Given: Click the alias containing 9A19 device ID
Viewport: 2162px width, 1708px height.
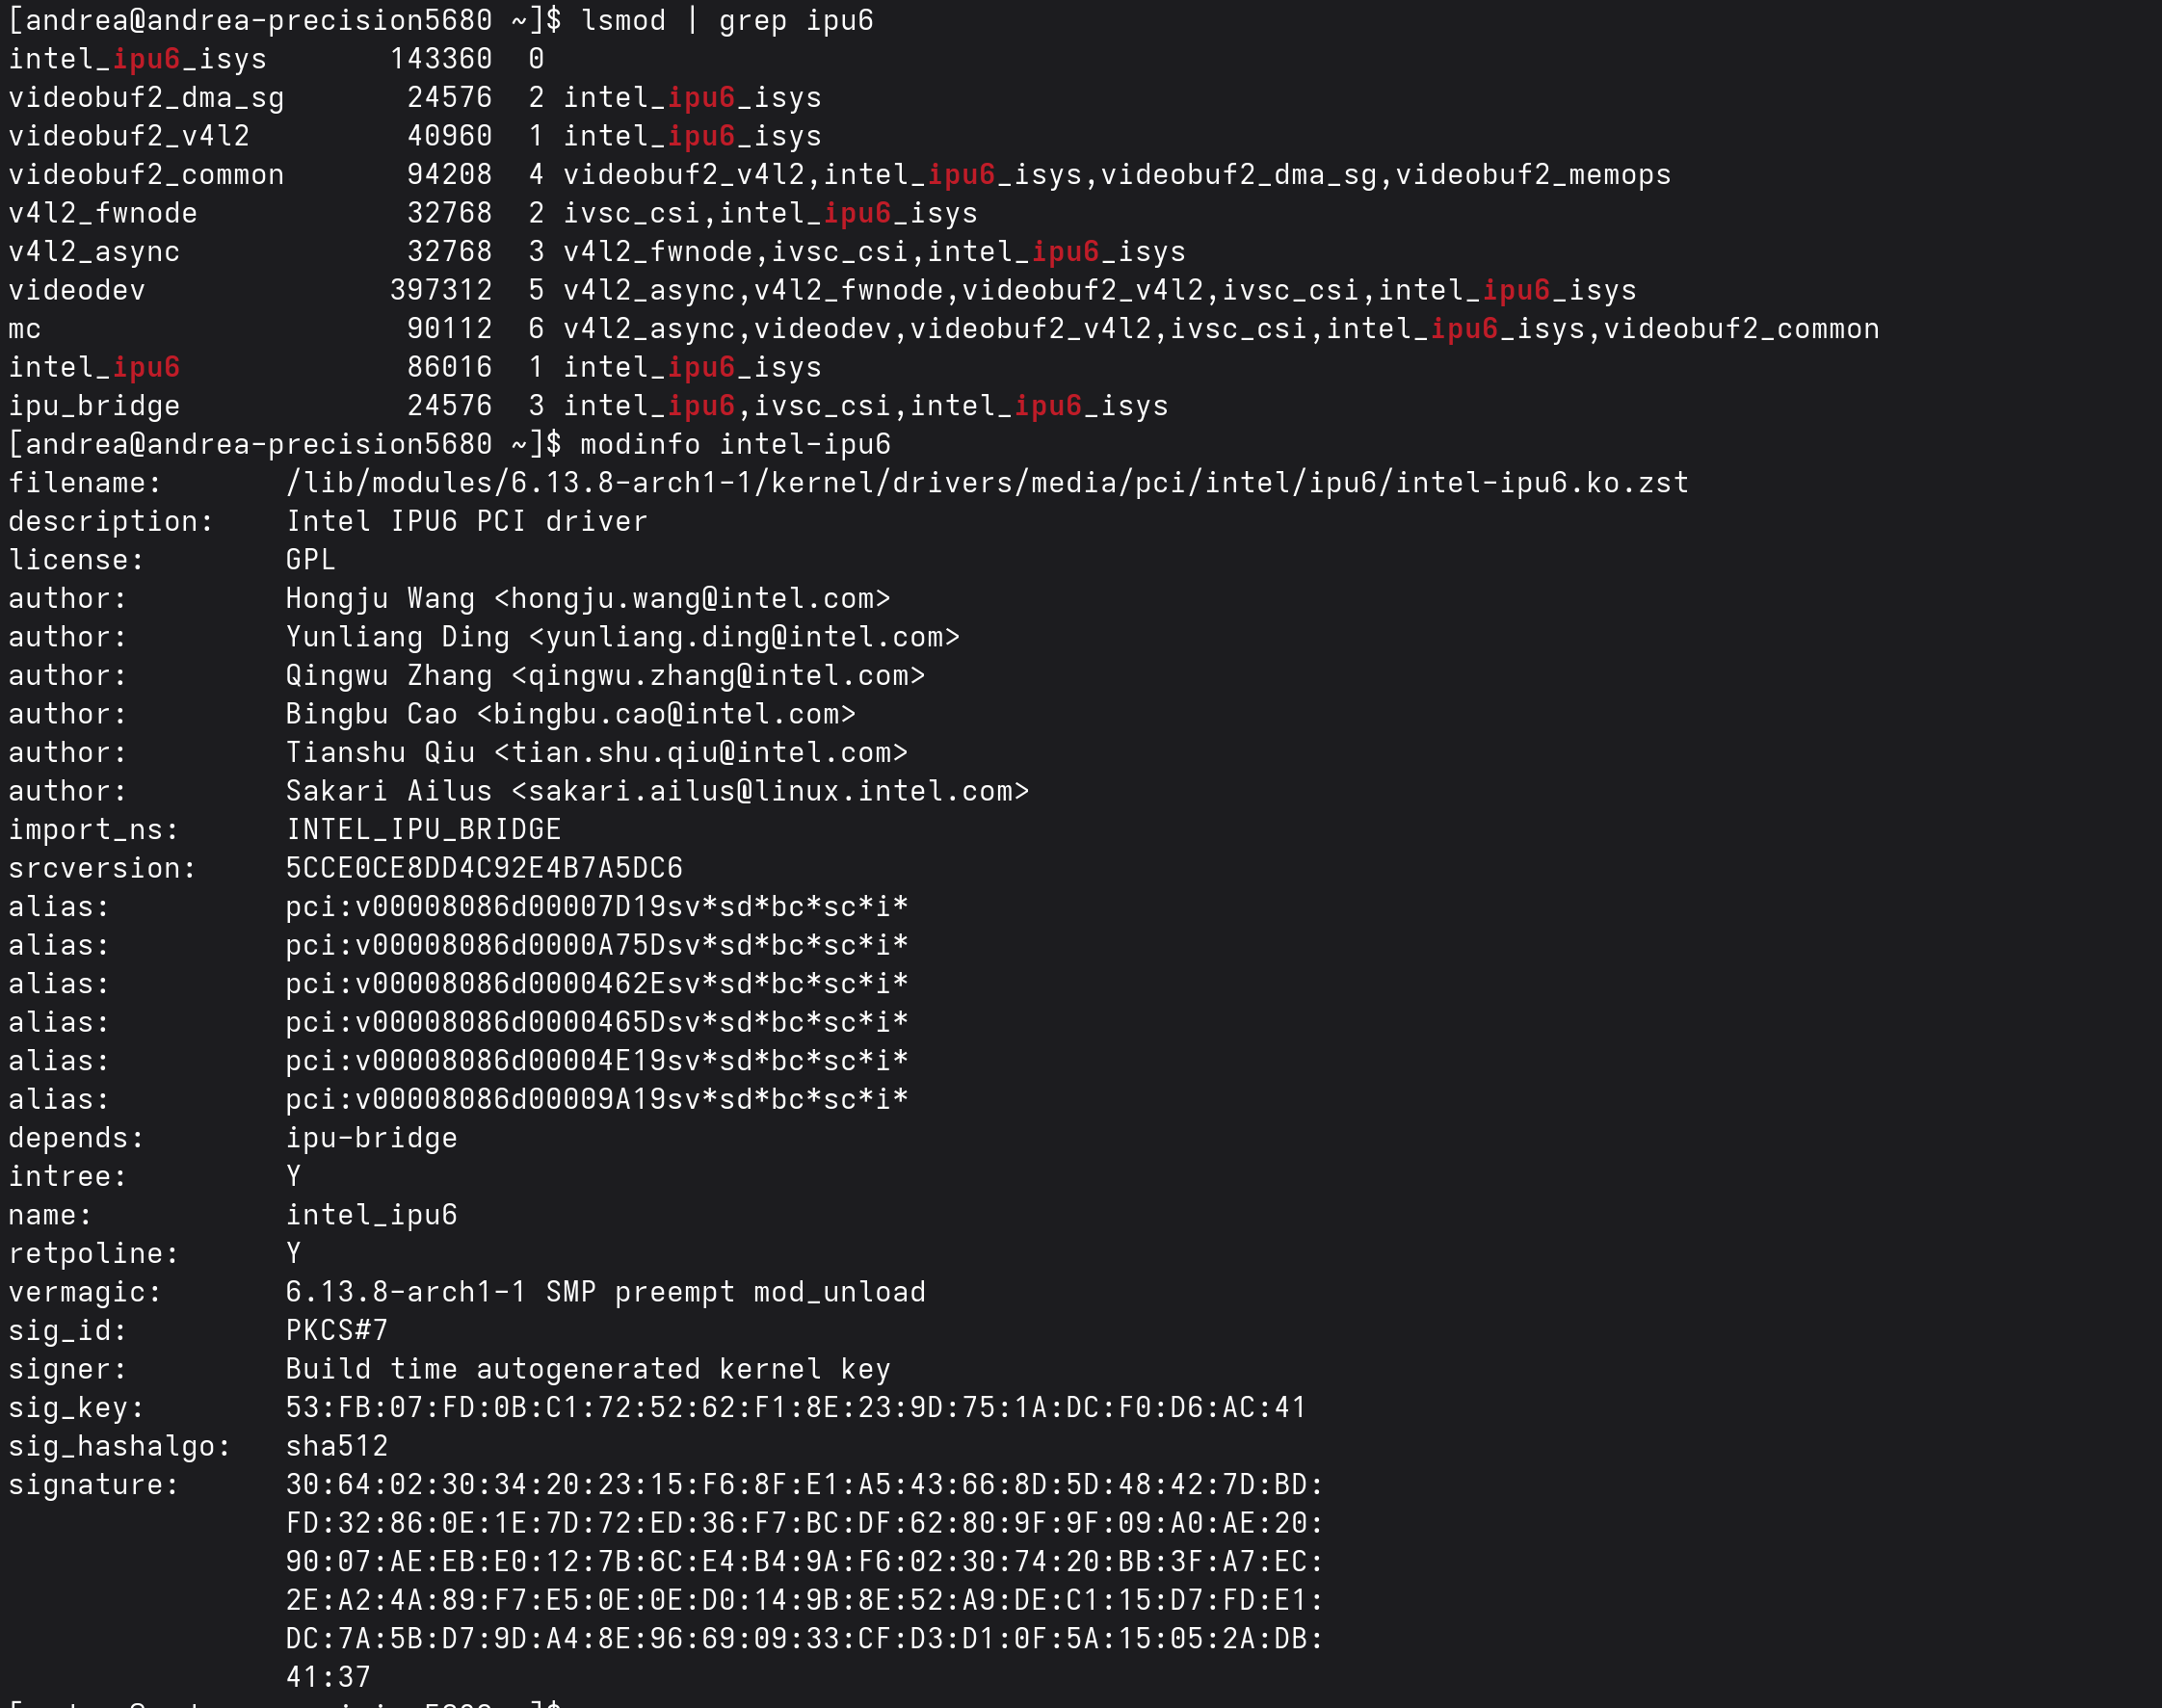Looking at the screenshot, I should pos(597,1099).
